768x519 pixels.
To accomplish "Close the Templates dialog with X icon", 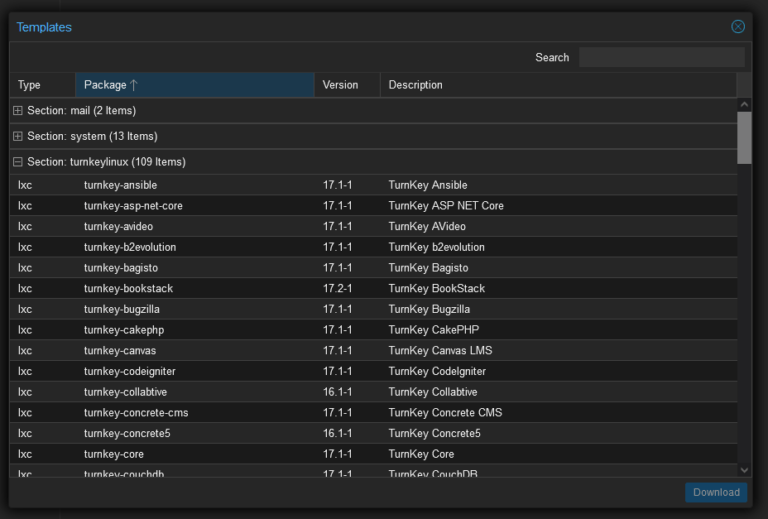I will coord(738,26).
